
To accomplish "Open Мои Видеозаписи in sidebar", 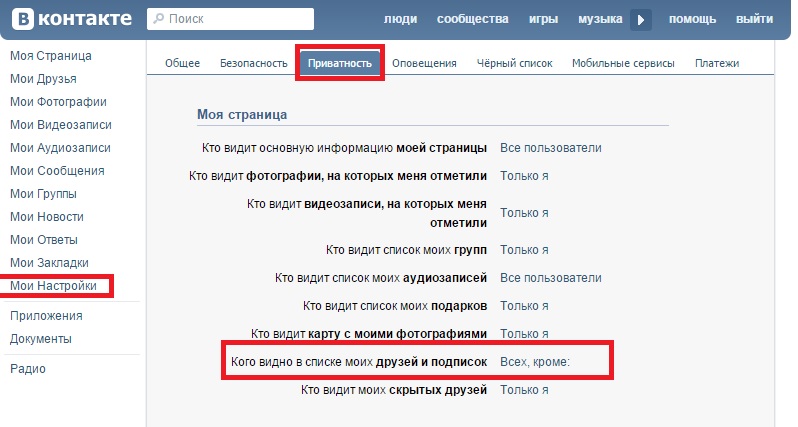I will (61, 125).
